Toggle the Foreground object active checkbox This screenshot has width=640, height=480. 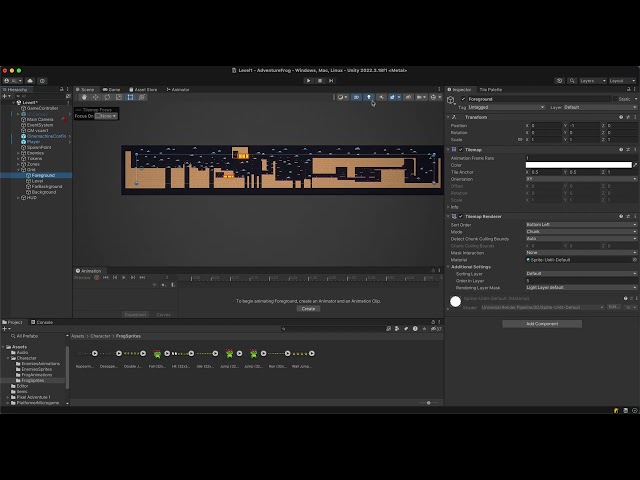click(463, 99)
